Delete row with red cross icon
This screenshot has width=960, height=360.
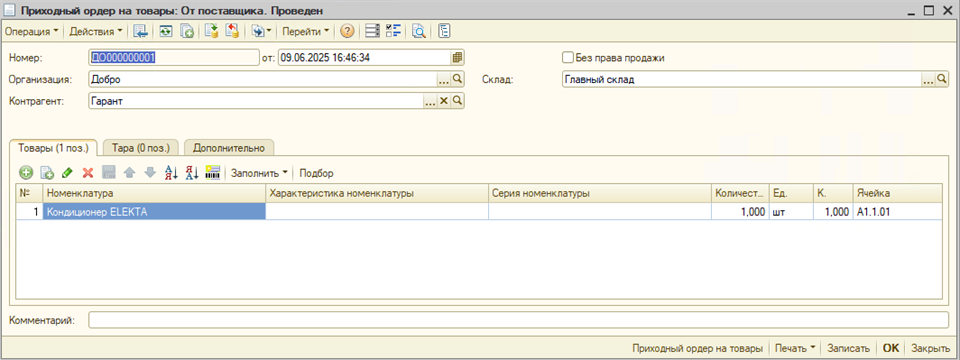88,173
